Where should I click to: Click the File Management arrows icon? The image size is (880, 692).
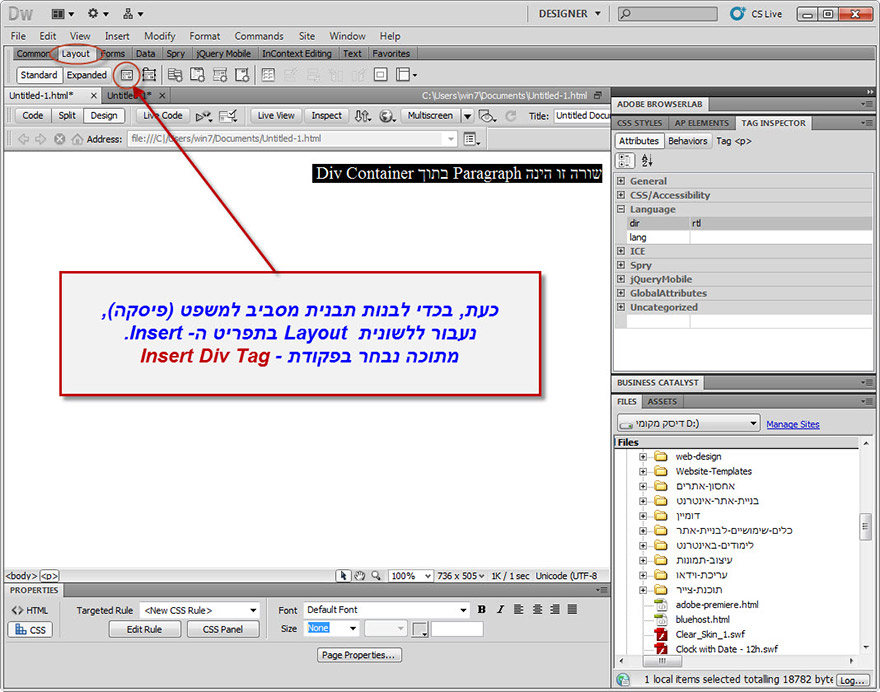click(x=363, y=116)
